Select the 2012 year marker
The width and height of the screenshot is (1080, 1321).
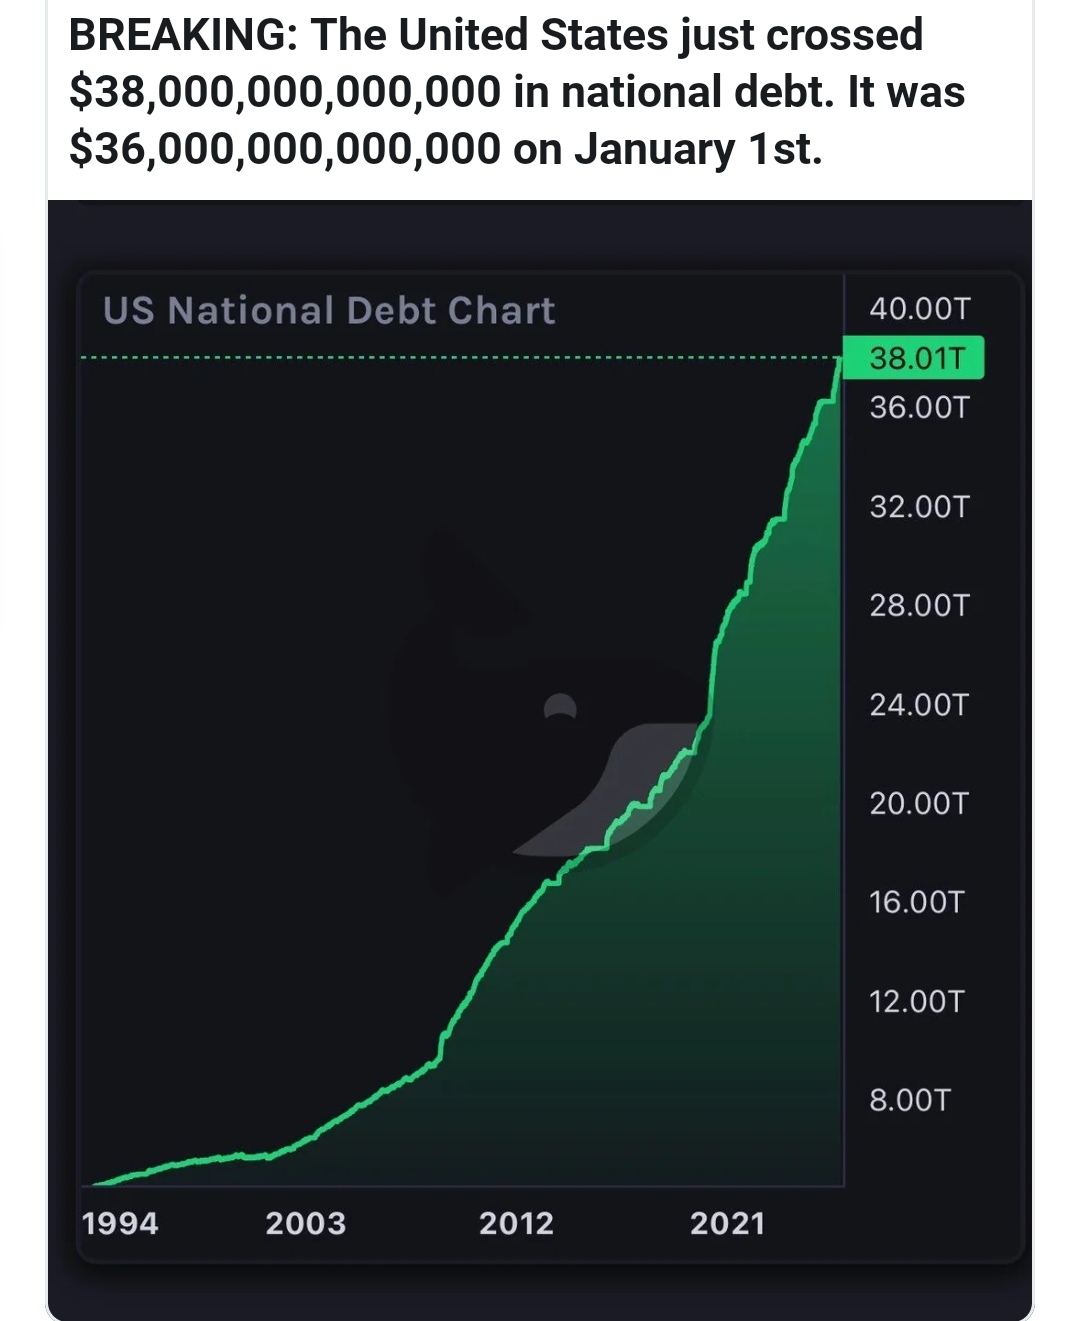516,1223
